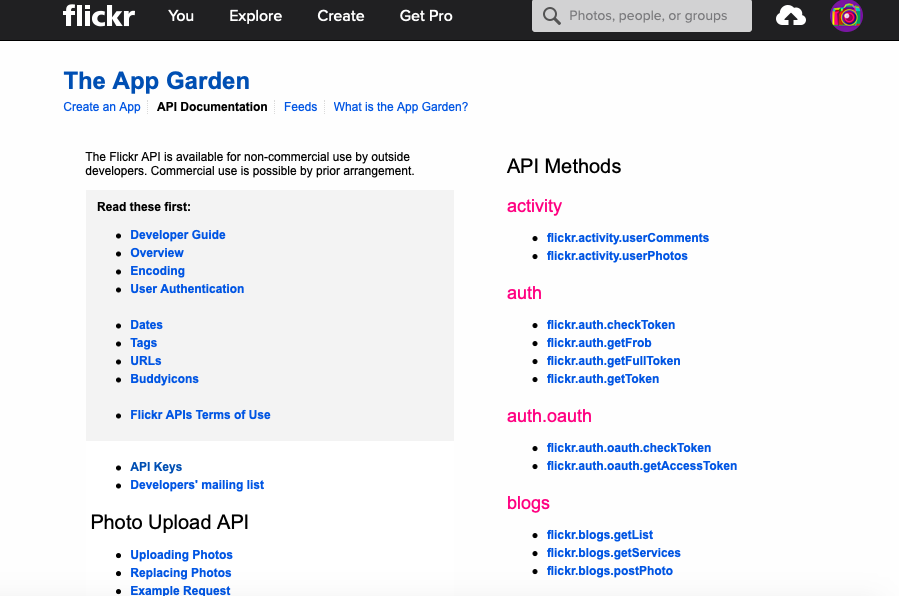Go to the API Keys page
Screen dimensions: 899x596
pyautogui.click(x=156, y=467)
